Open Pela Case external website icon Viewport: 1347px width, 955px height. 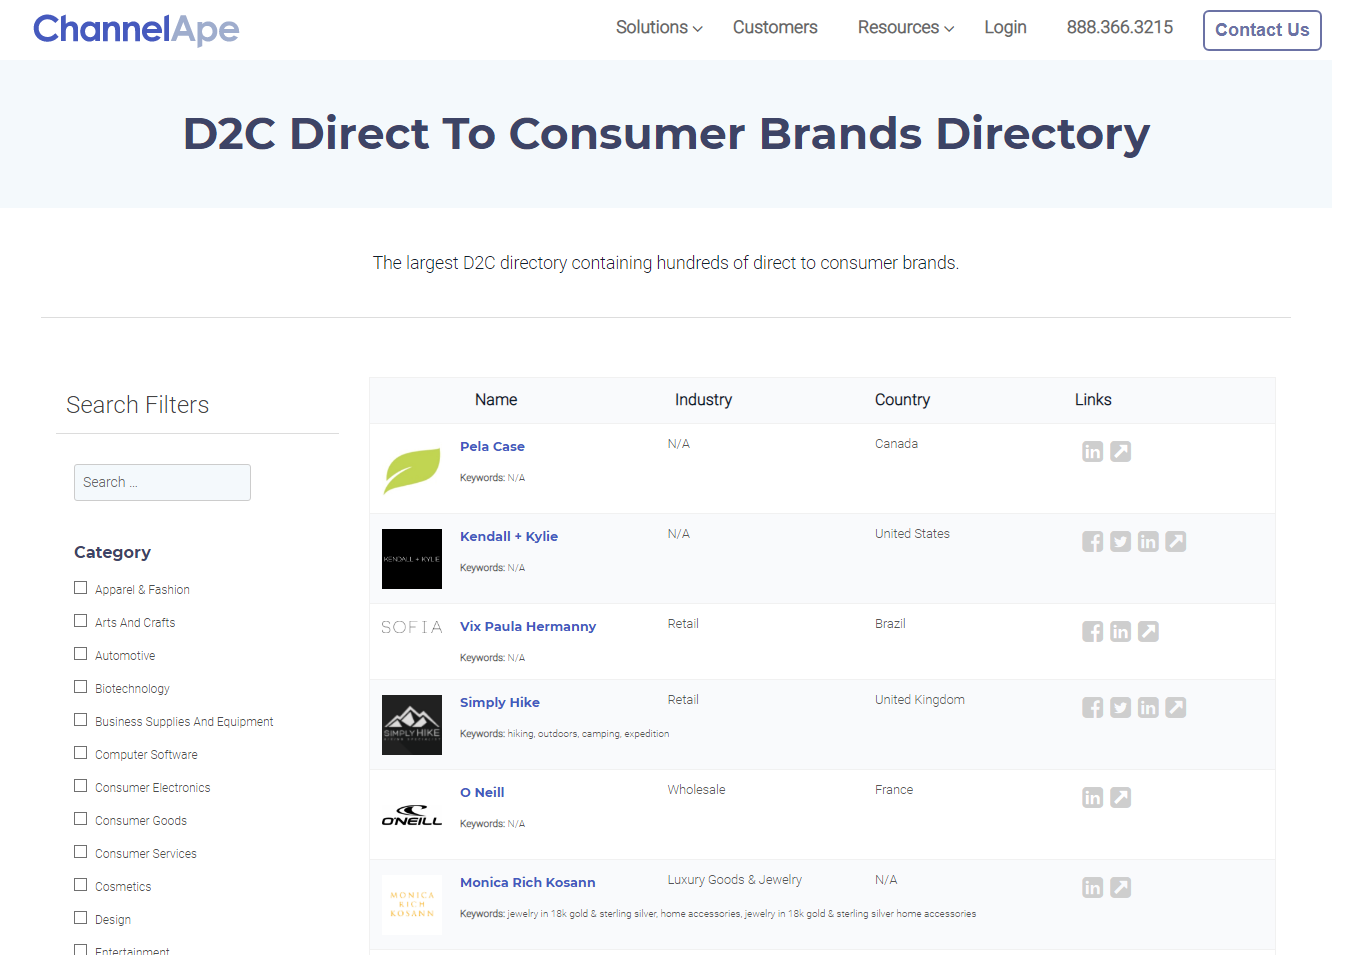(1120, 452)
